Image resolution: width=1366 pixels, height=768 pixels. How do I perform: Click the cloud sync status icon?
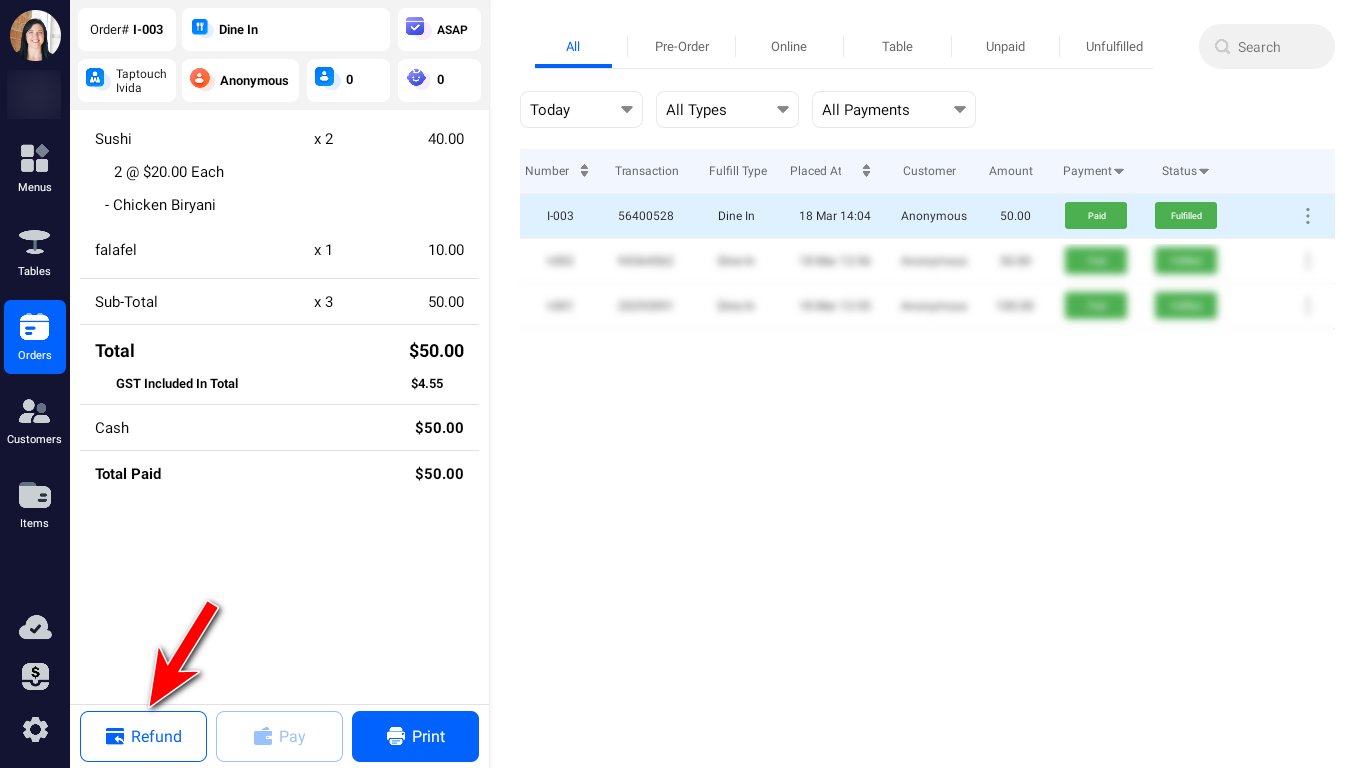35,628
